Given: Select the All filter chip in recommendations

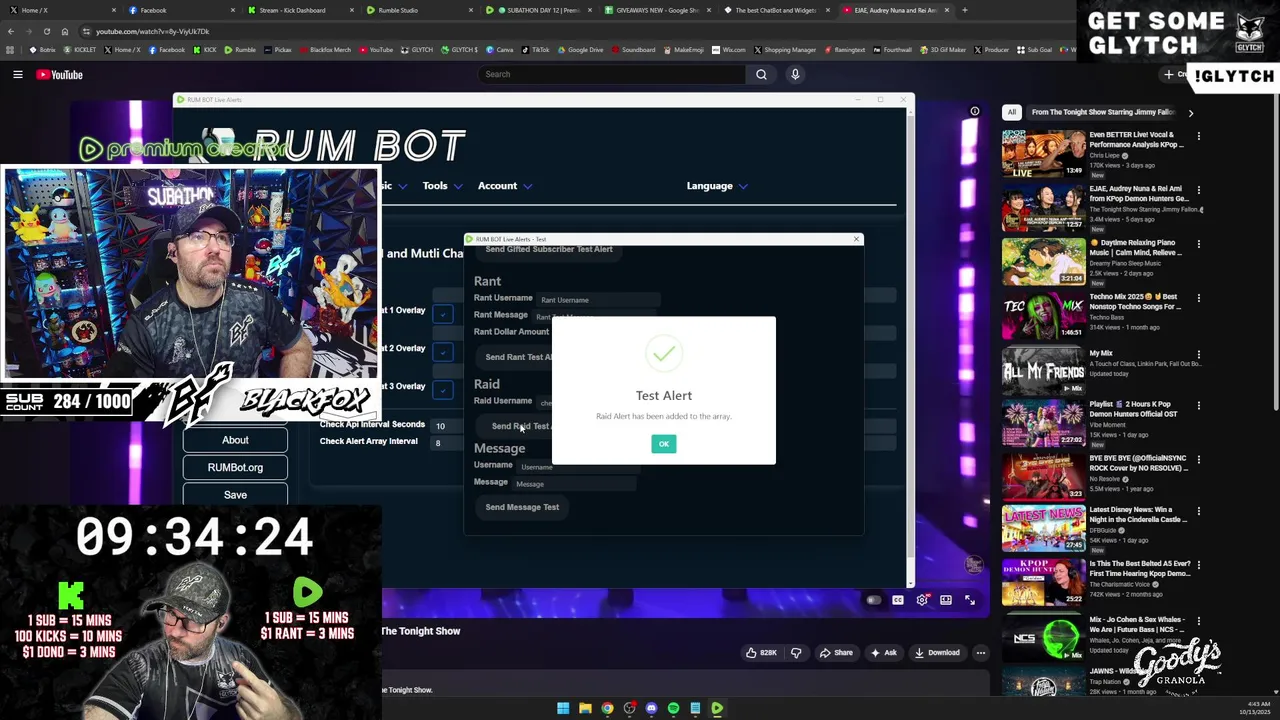Looking at the screenshot, I should 1012,112.
